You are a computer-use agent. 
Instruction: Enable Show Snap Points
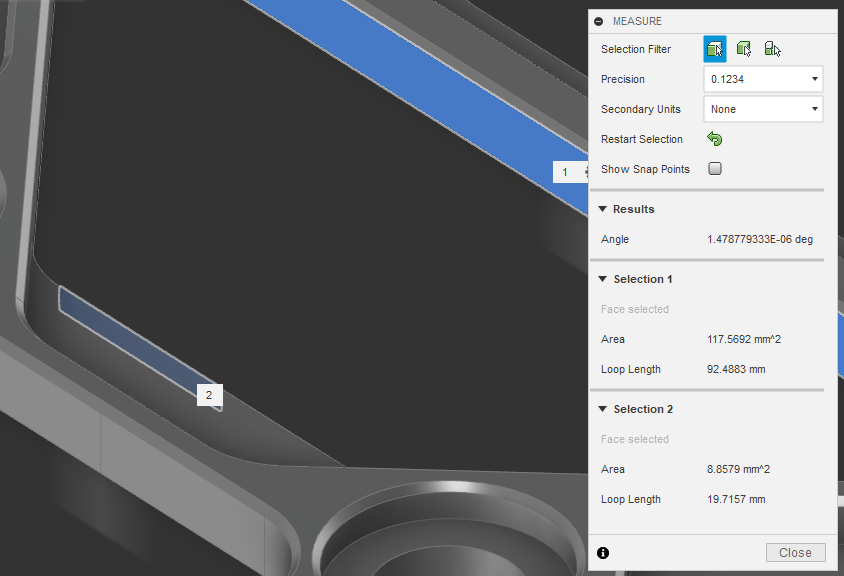[x=714, y=168]
